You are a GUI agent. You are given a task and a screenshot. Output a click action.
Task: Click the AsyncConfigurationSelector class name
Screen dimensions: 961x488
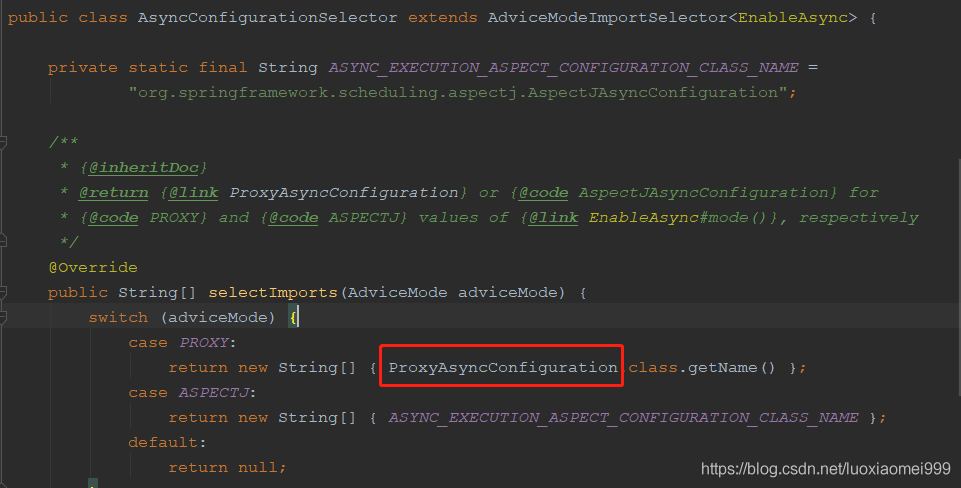267,18
